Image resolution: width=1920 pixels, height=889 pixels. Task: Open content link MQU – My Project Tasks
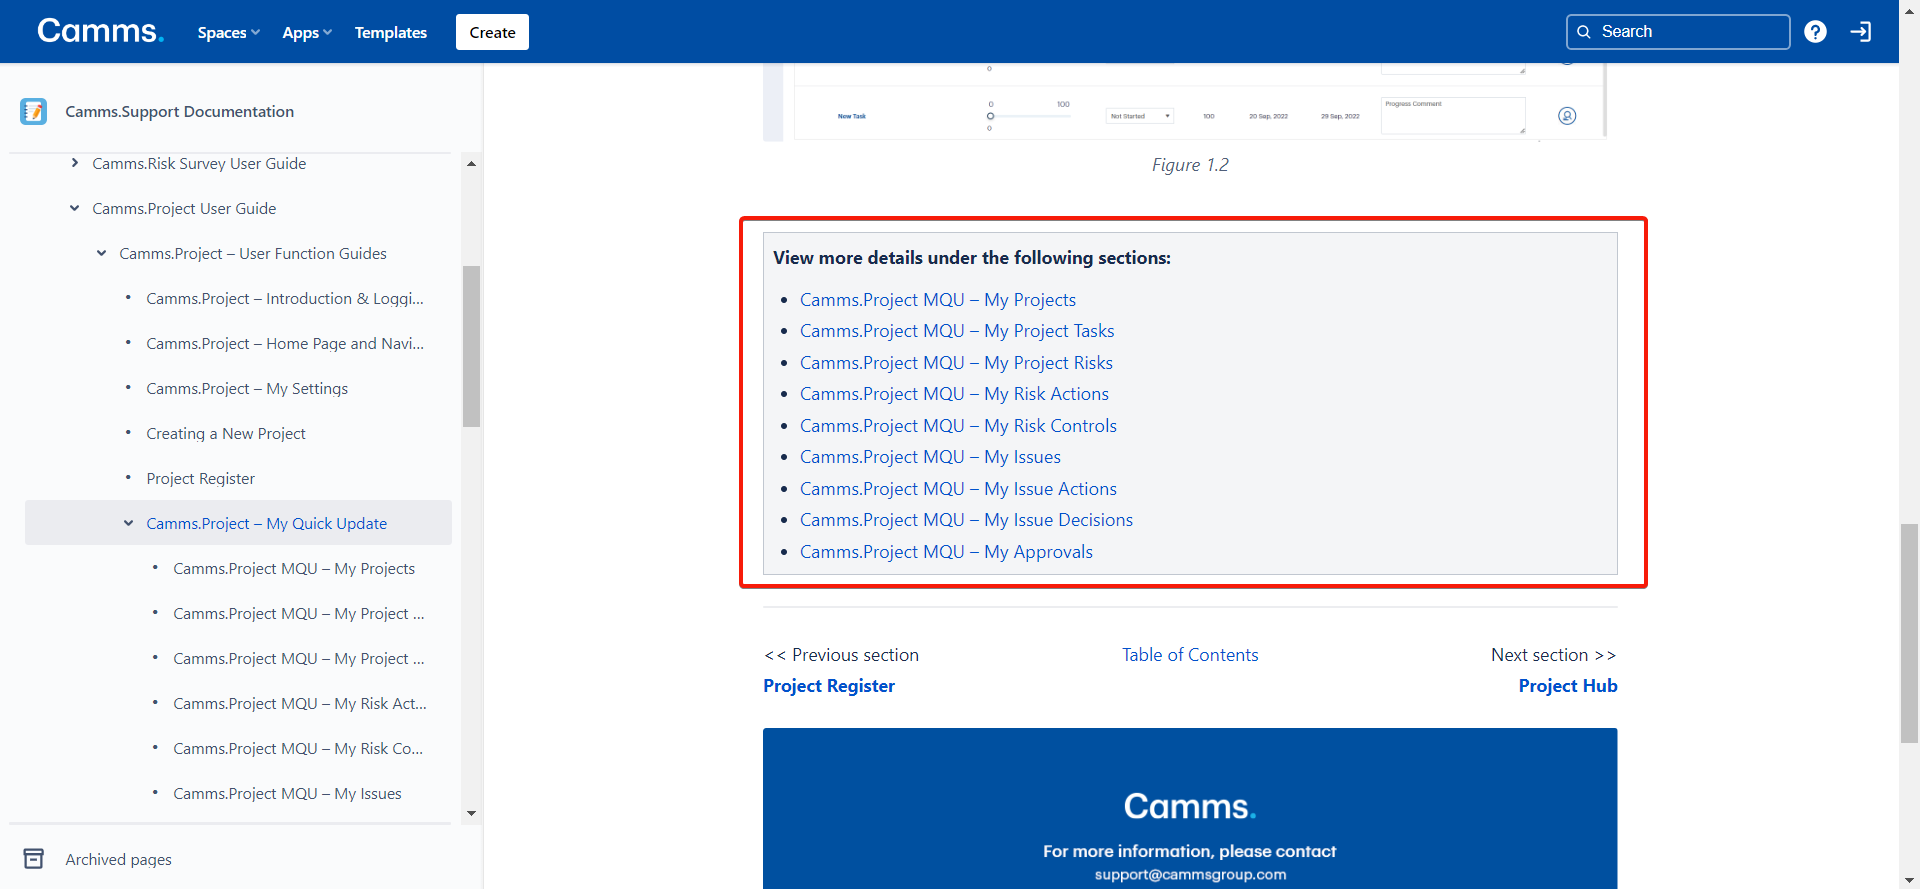(x=957, y=331)
